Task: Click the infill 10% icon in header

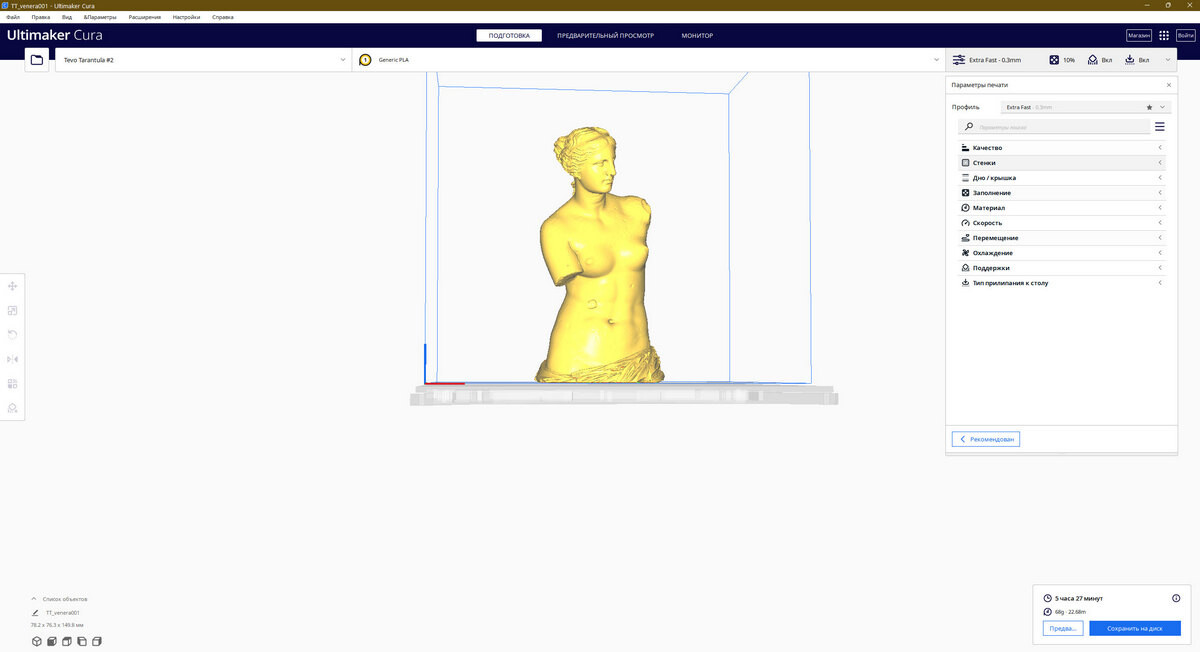Action: tap(1054, 60)
